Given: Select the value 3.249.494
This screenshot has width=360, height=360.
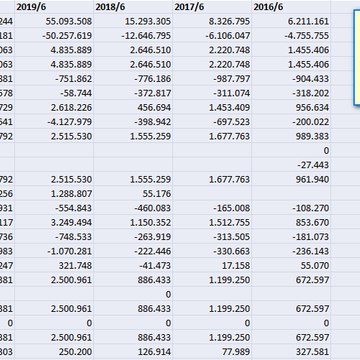Looking at the screenshot, I should tap(54, 222).
